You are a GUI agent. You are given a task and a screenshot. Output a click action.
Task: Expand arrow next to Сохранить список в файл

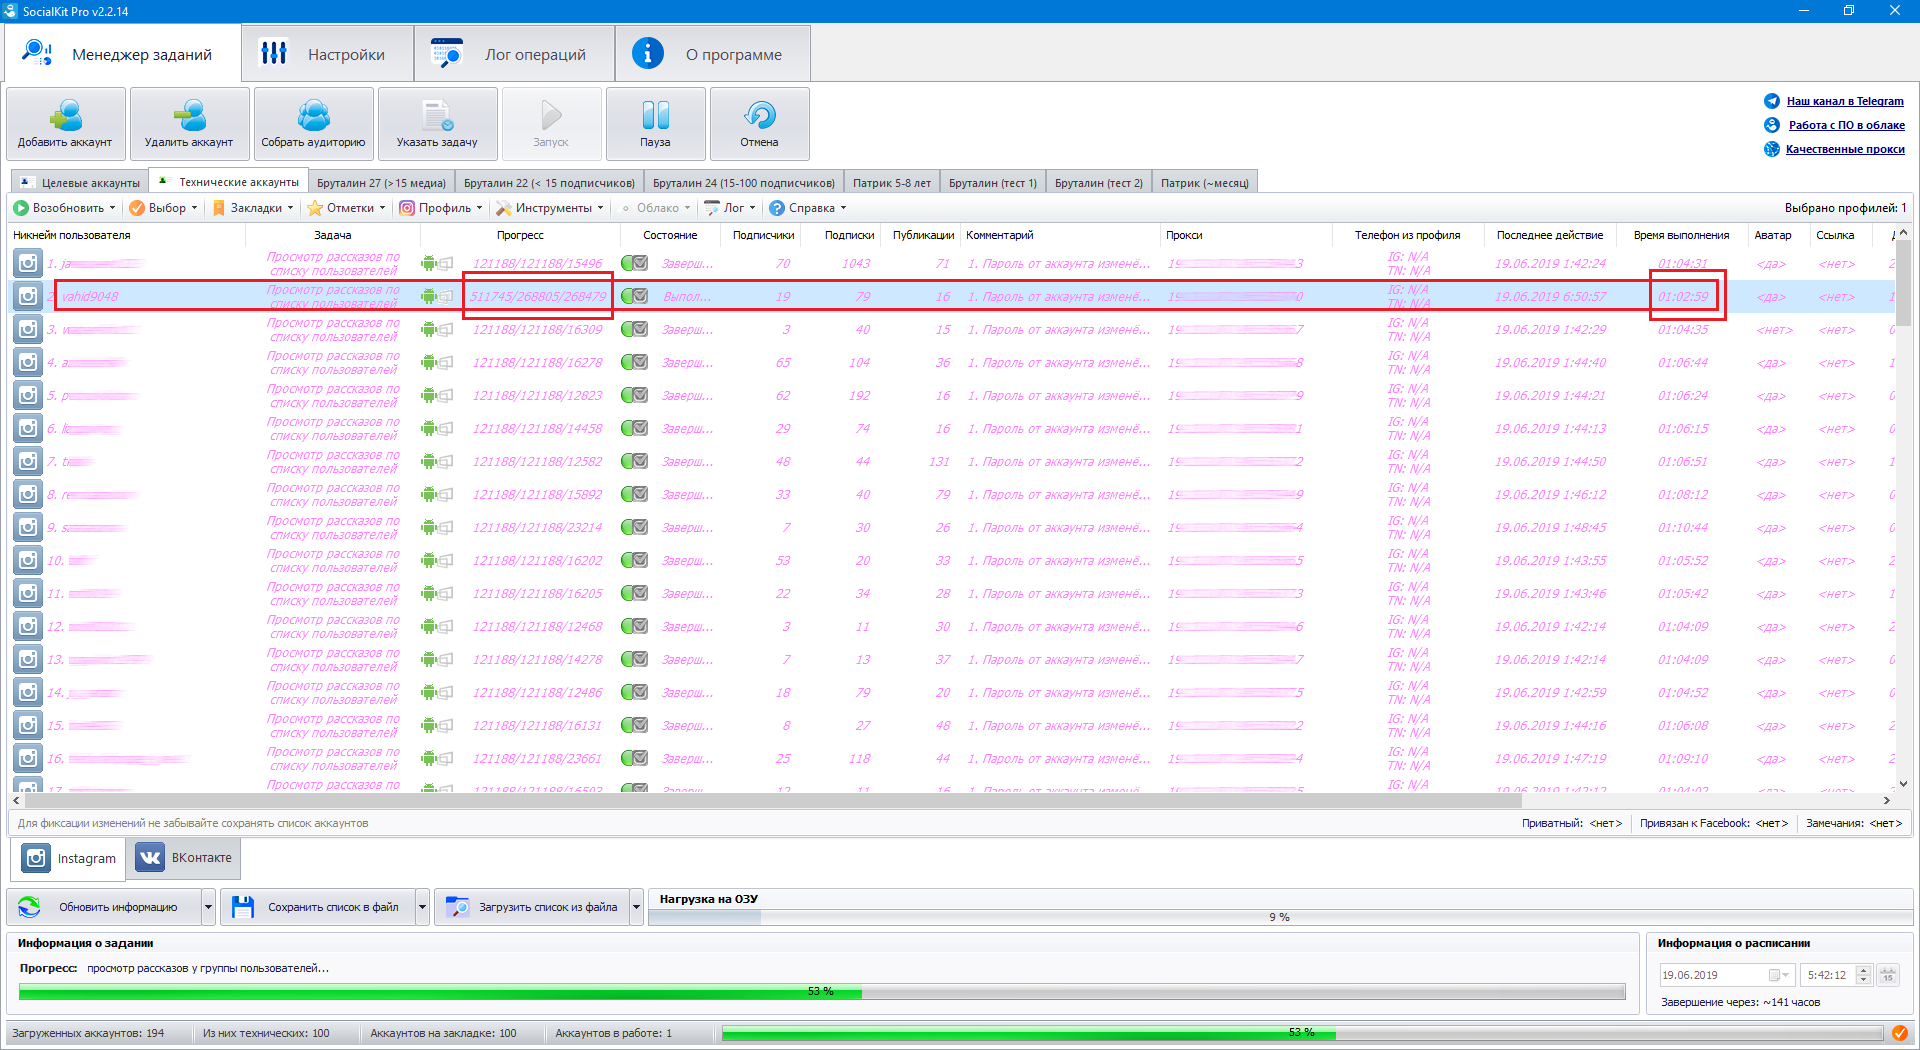pyautogui.click(x=423, y=907)
